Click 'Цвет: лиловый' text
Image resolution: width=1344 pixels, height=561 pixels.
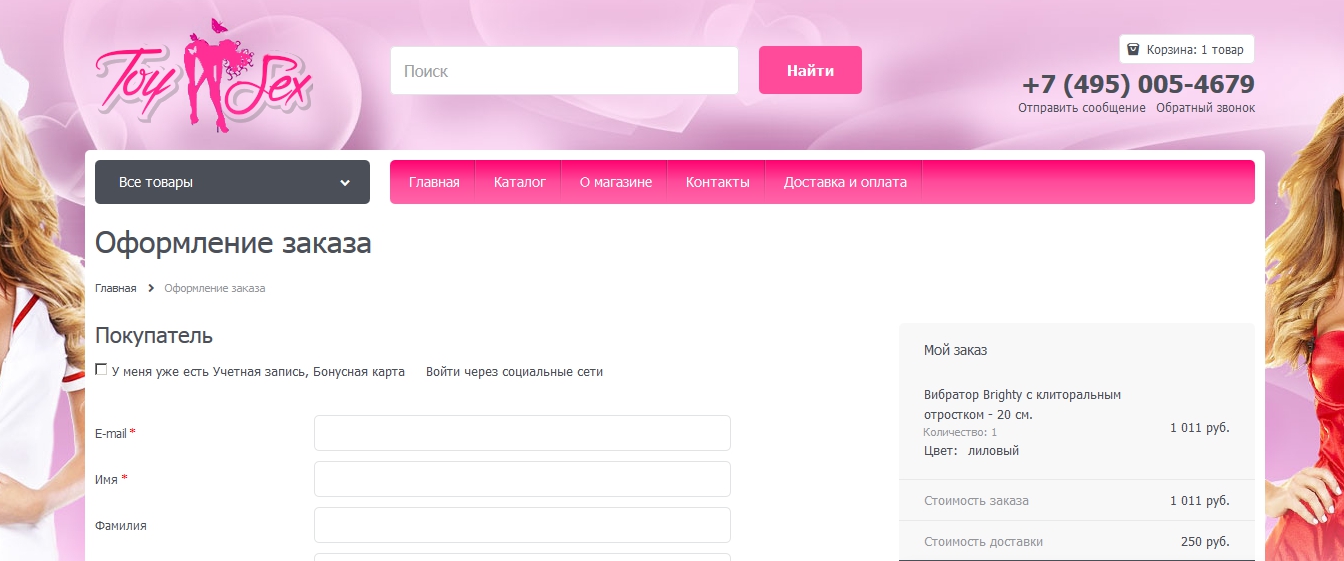point(971,451)
